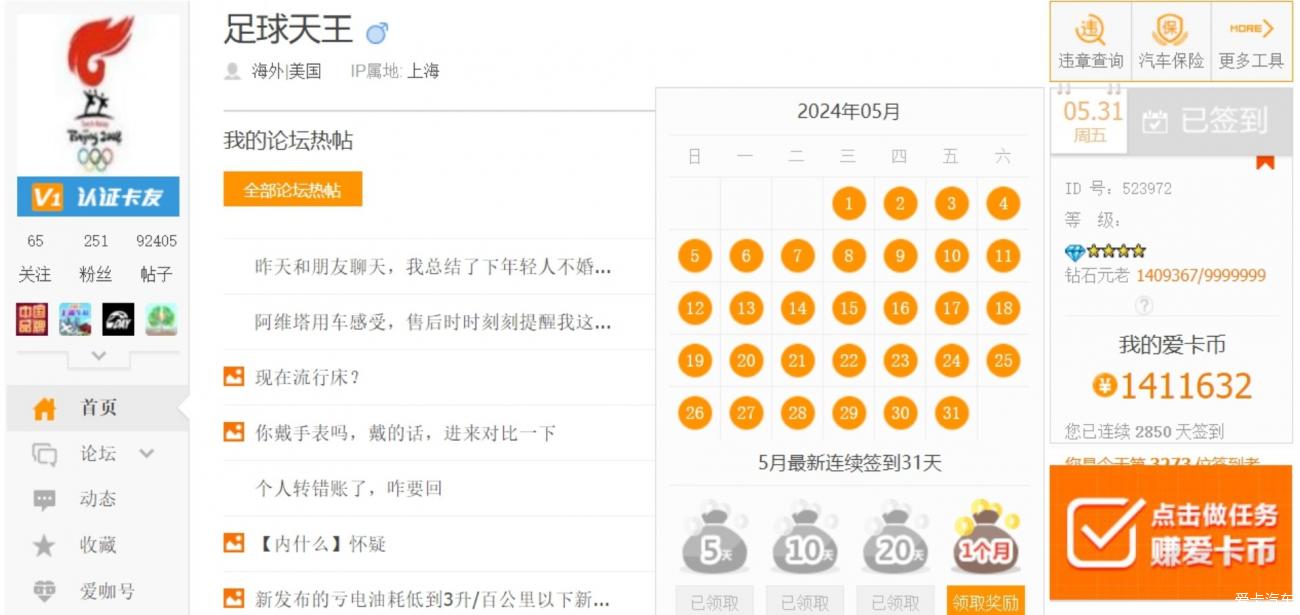Click the V1 认证卡友 badge
The height and width of the screenshot is (615, 1300).
point(98,197)
